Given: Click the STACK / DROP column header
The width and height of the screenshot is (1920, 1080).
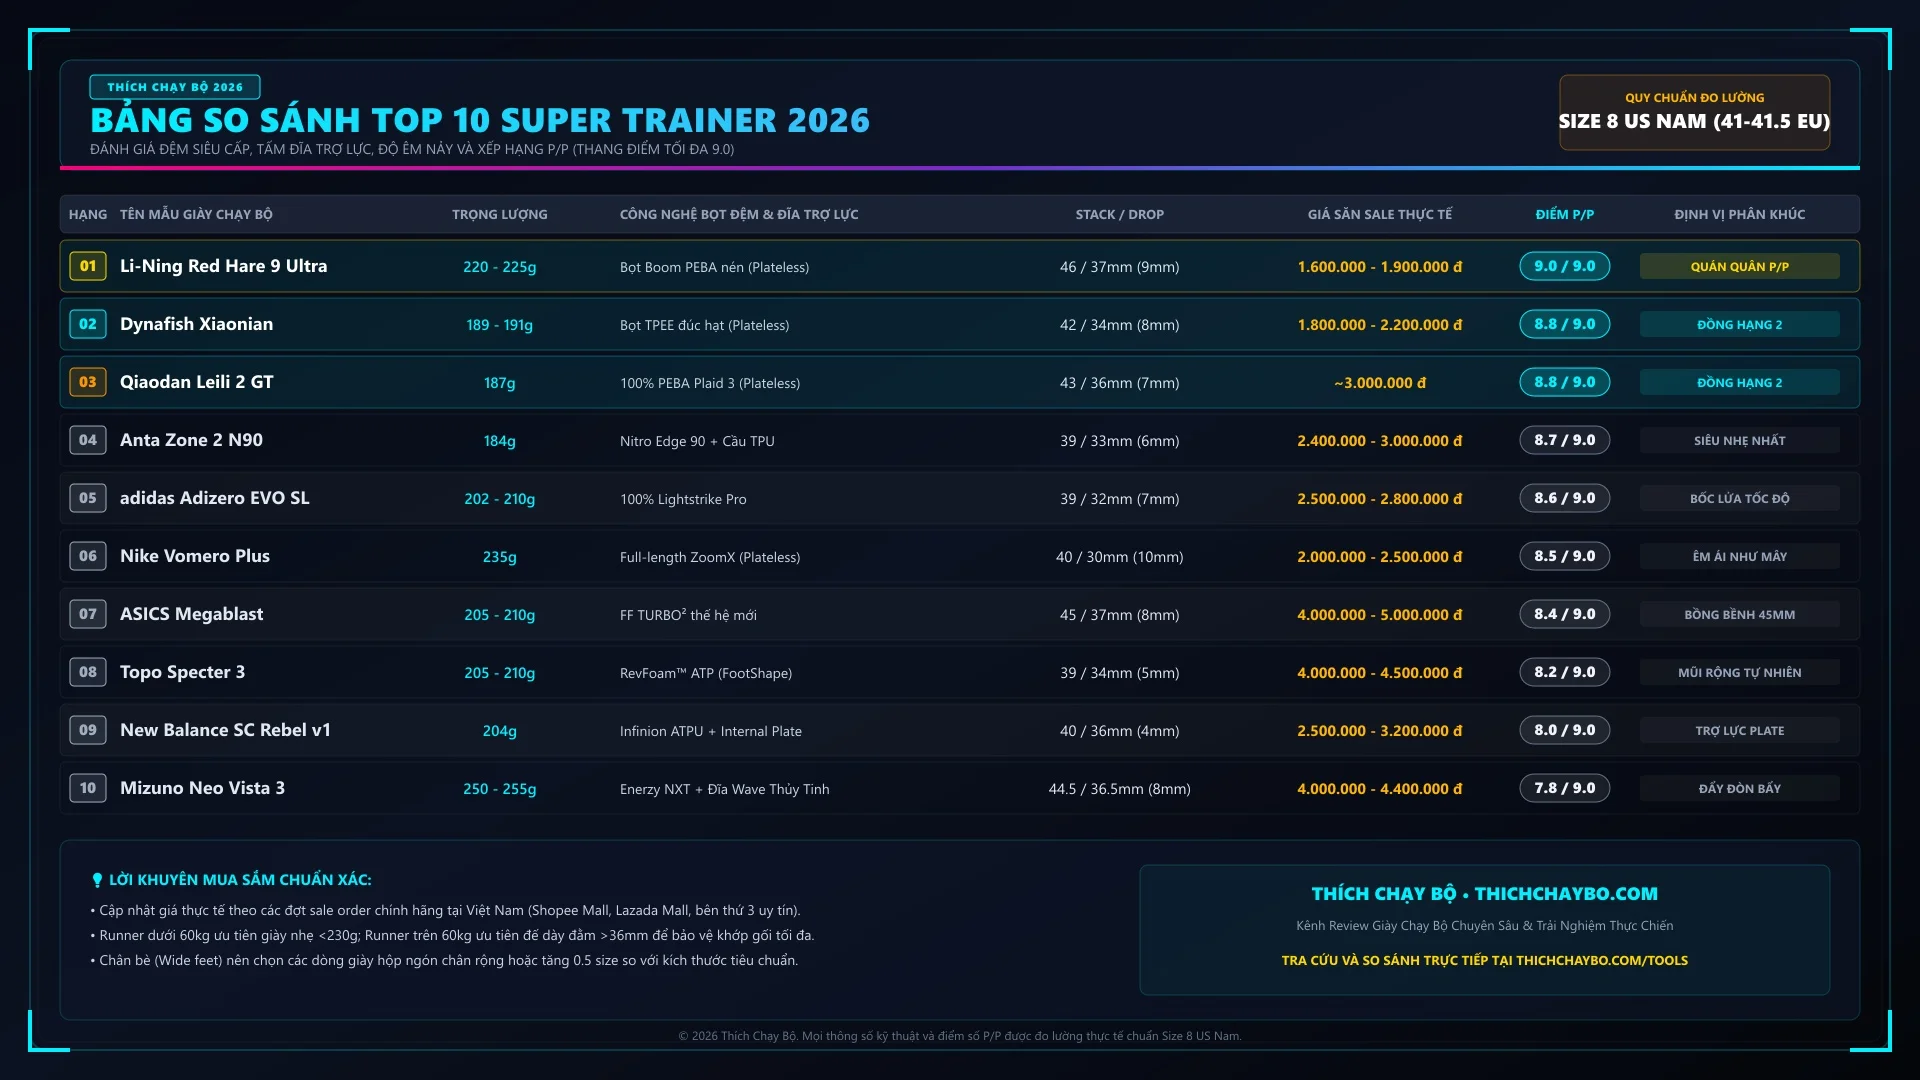Looking at the screenshot, I should tap(1120, 214).
